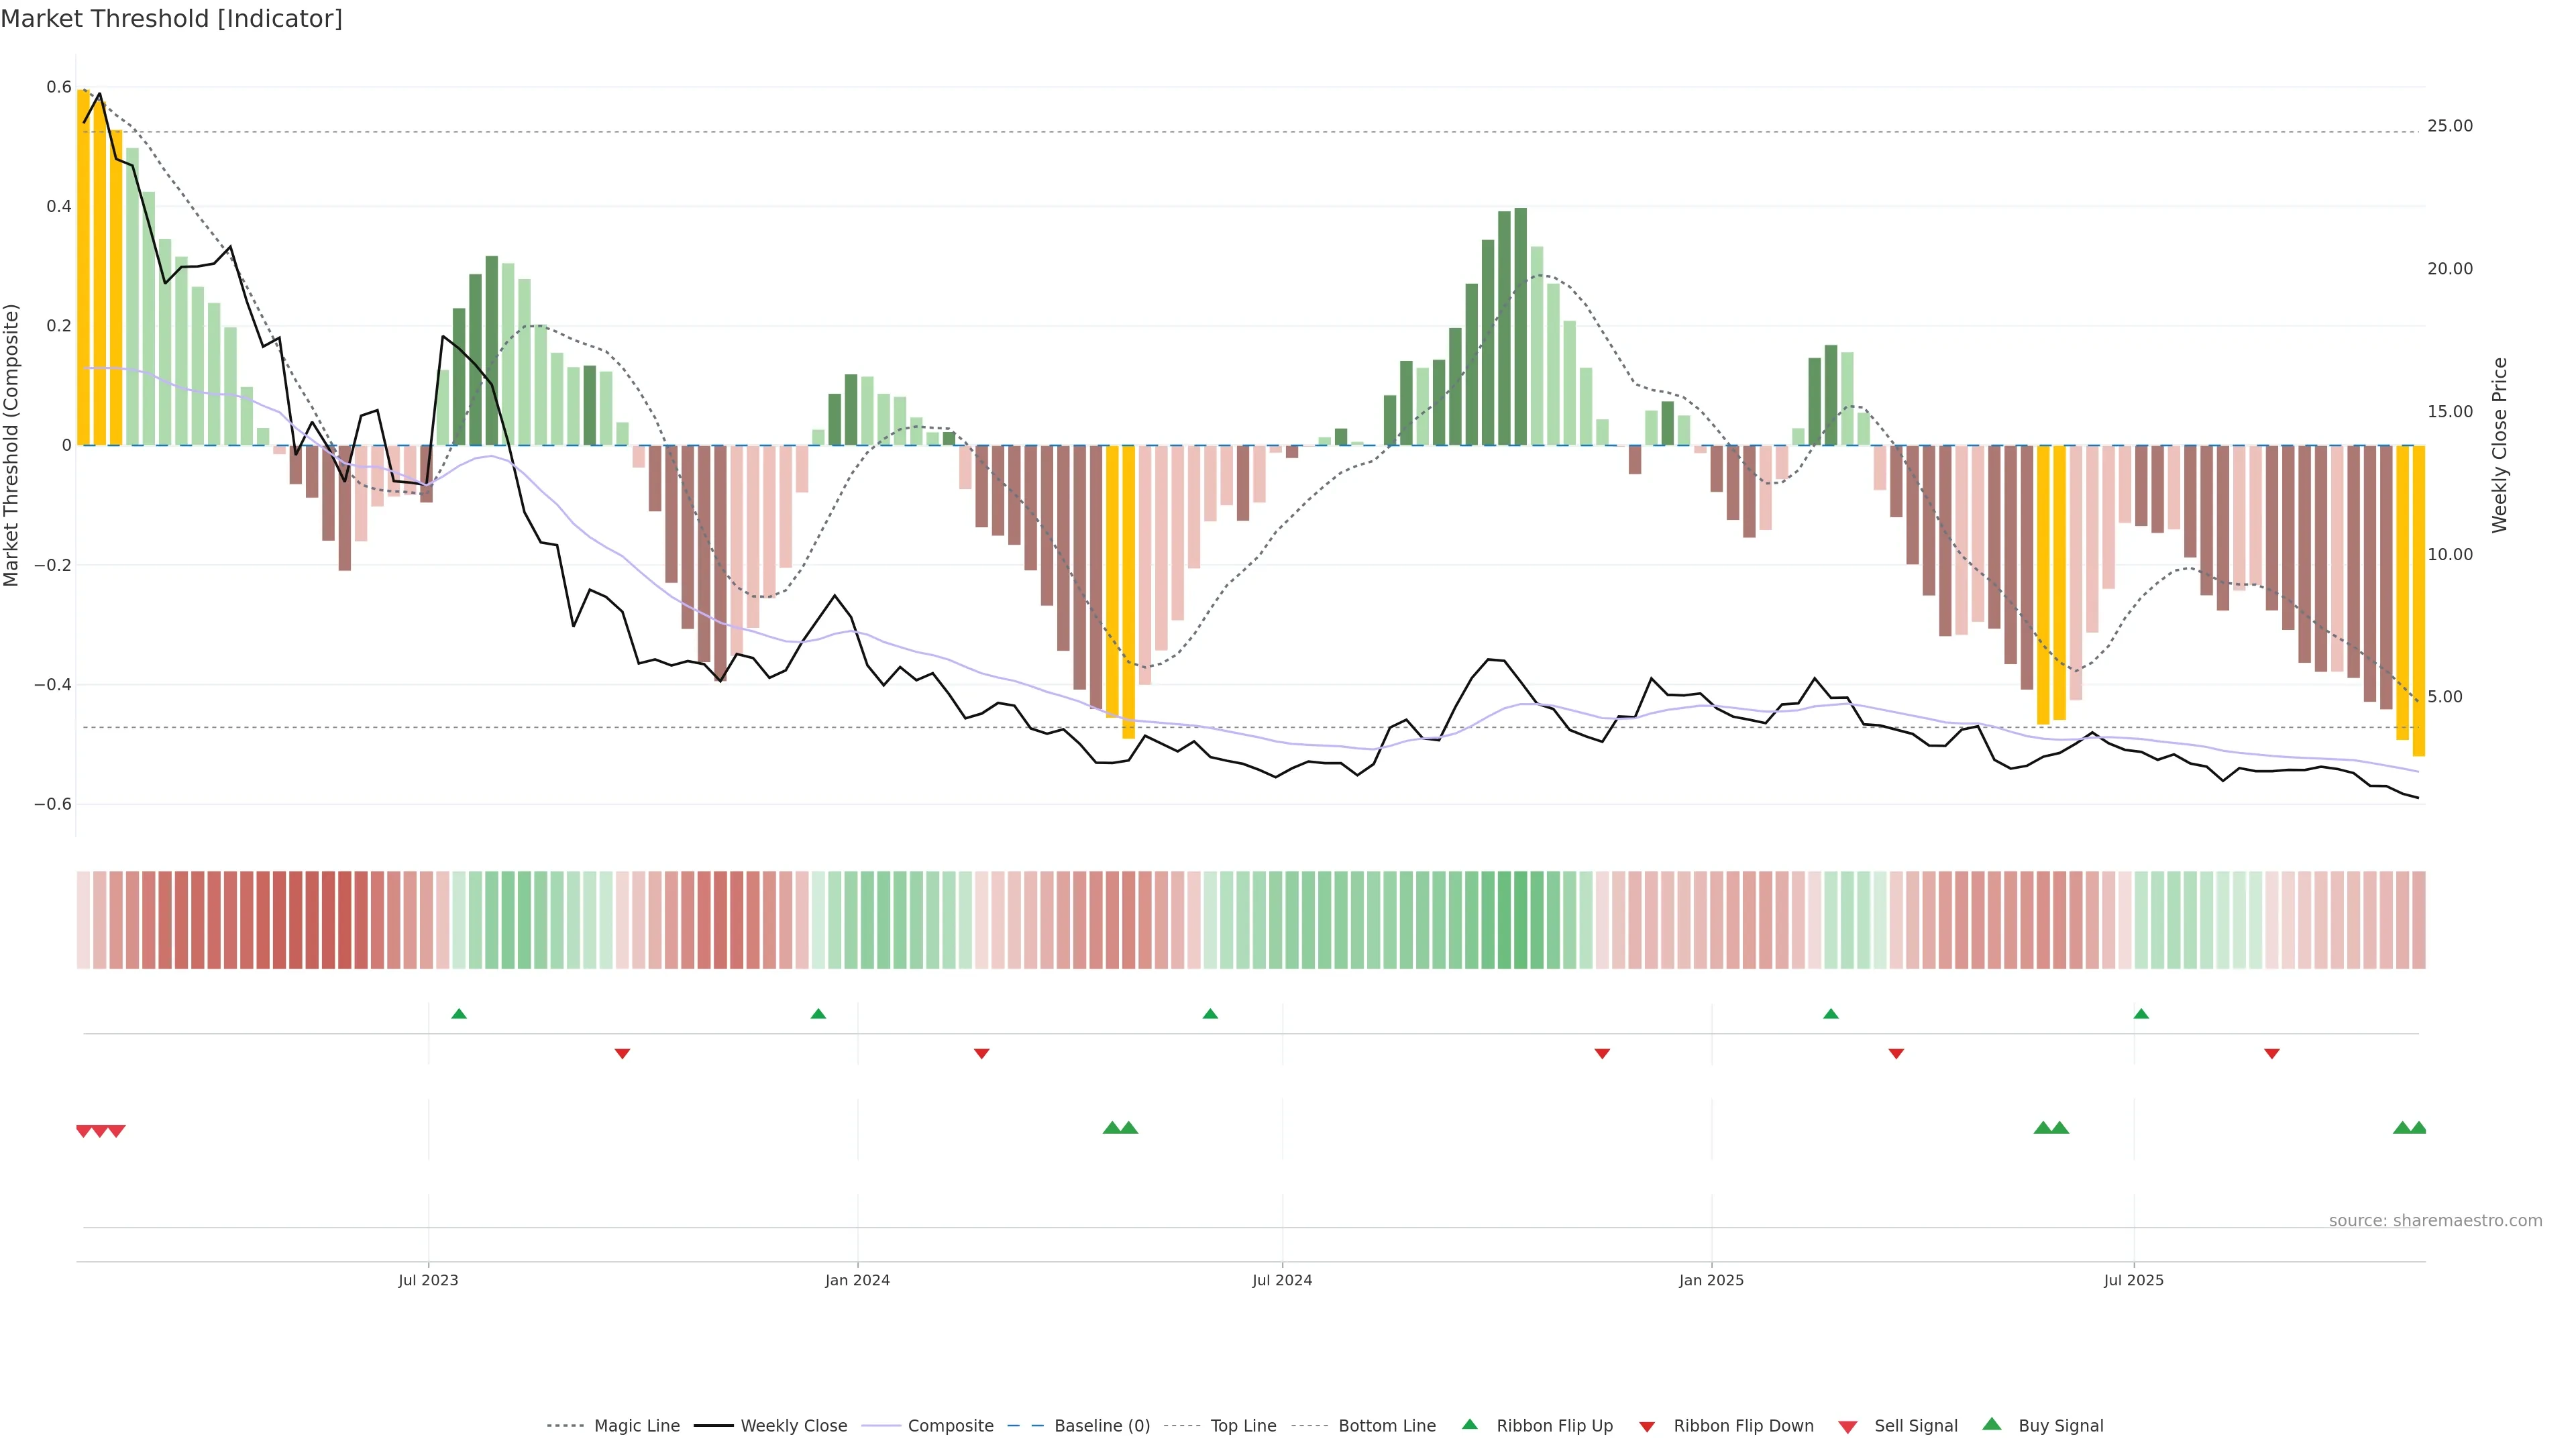Screen dimensions: 2576x1449
Task: Hide the Top Line series via legend
Action: tap(1243, 1426)
